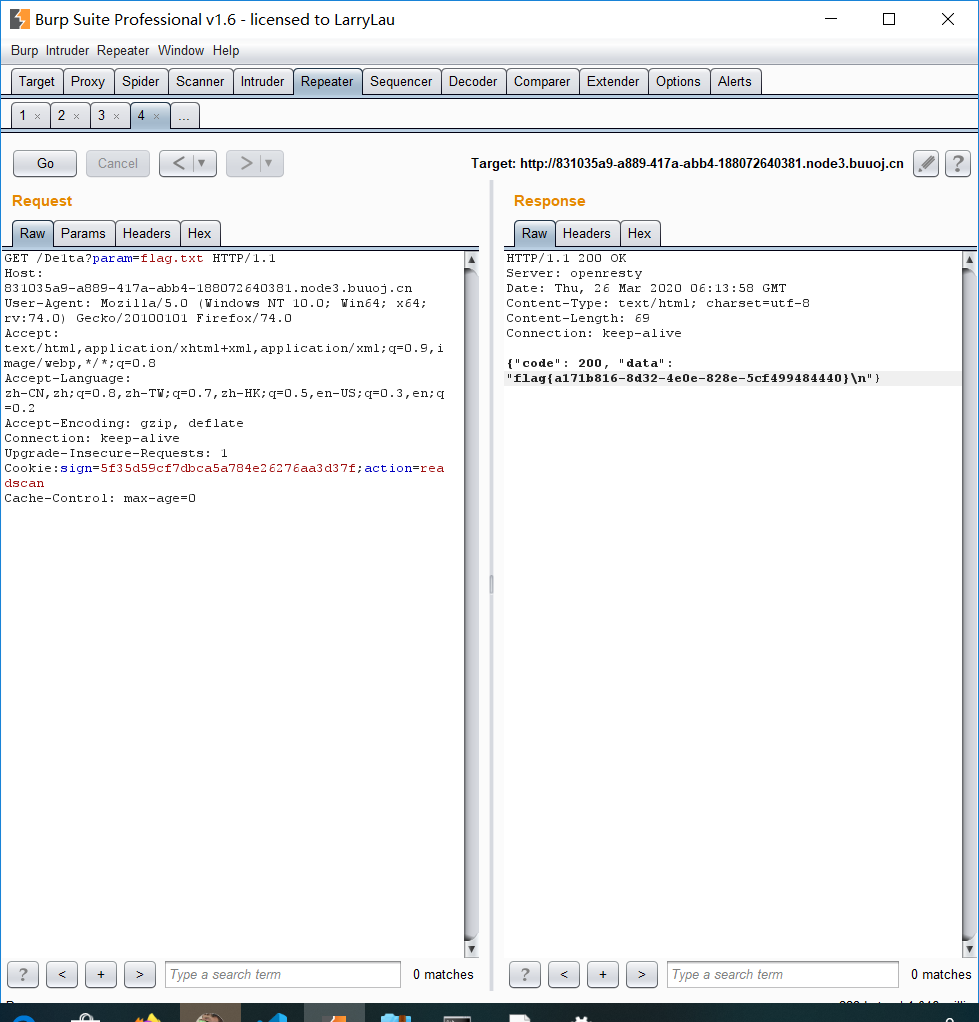Send the request with Go

45,164
